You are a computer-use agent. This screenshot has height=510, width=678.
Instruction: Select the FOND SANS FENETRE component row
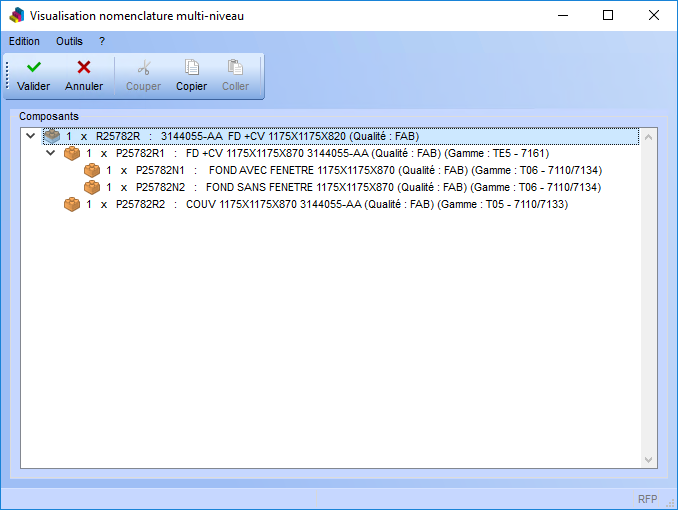(350, 187)
